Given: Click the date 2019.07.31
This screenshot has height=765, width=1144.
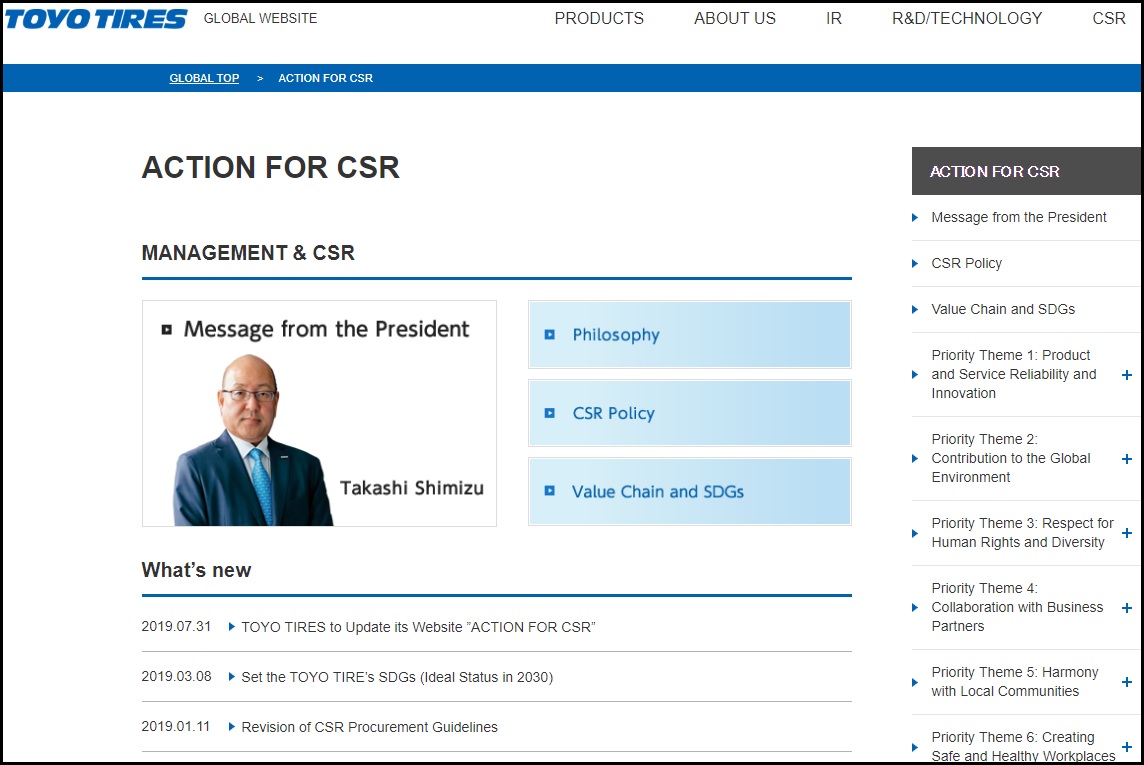Looking at the screenshot, I should point(177,626).
